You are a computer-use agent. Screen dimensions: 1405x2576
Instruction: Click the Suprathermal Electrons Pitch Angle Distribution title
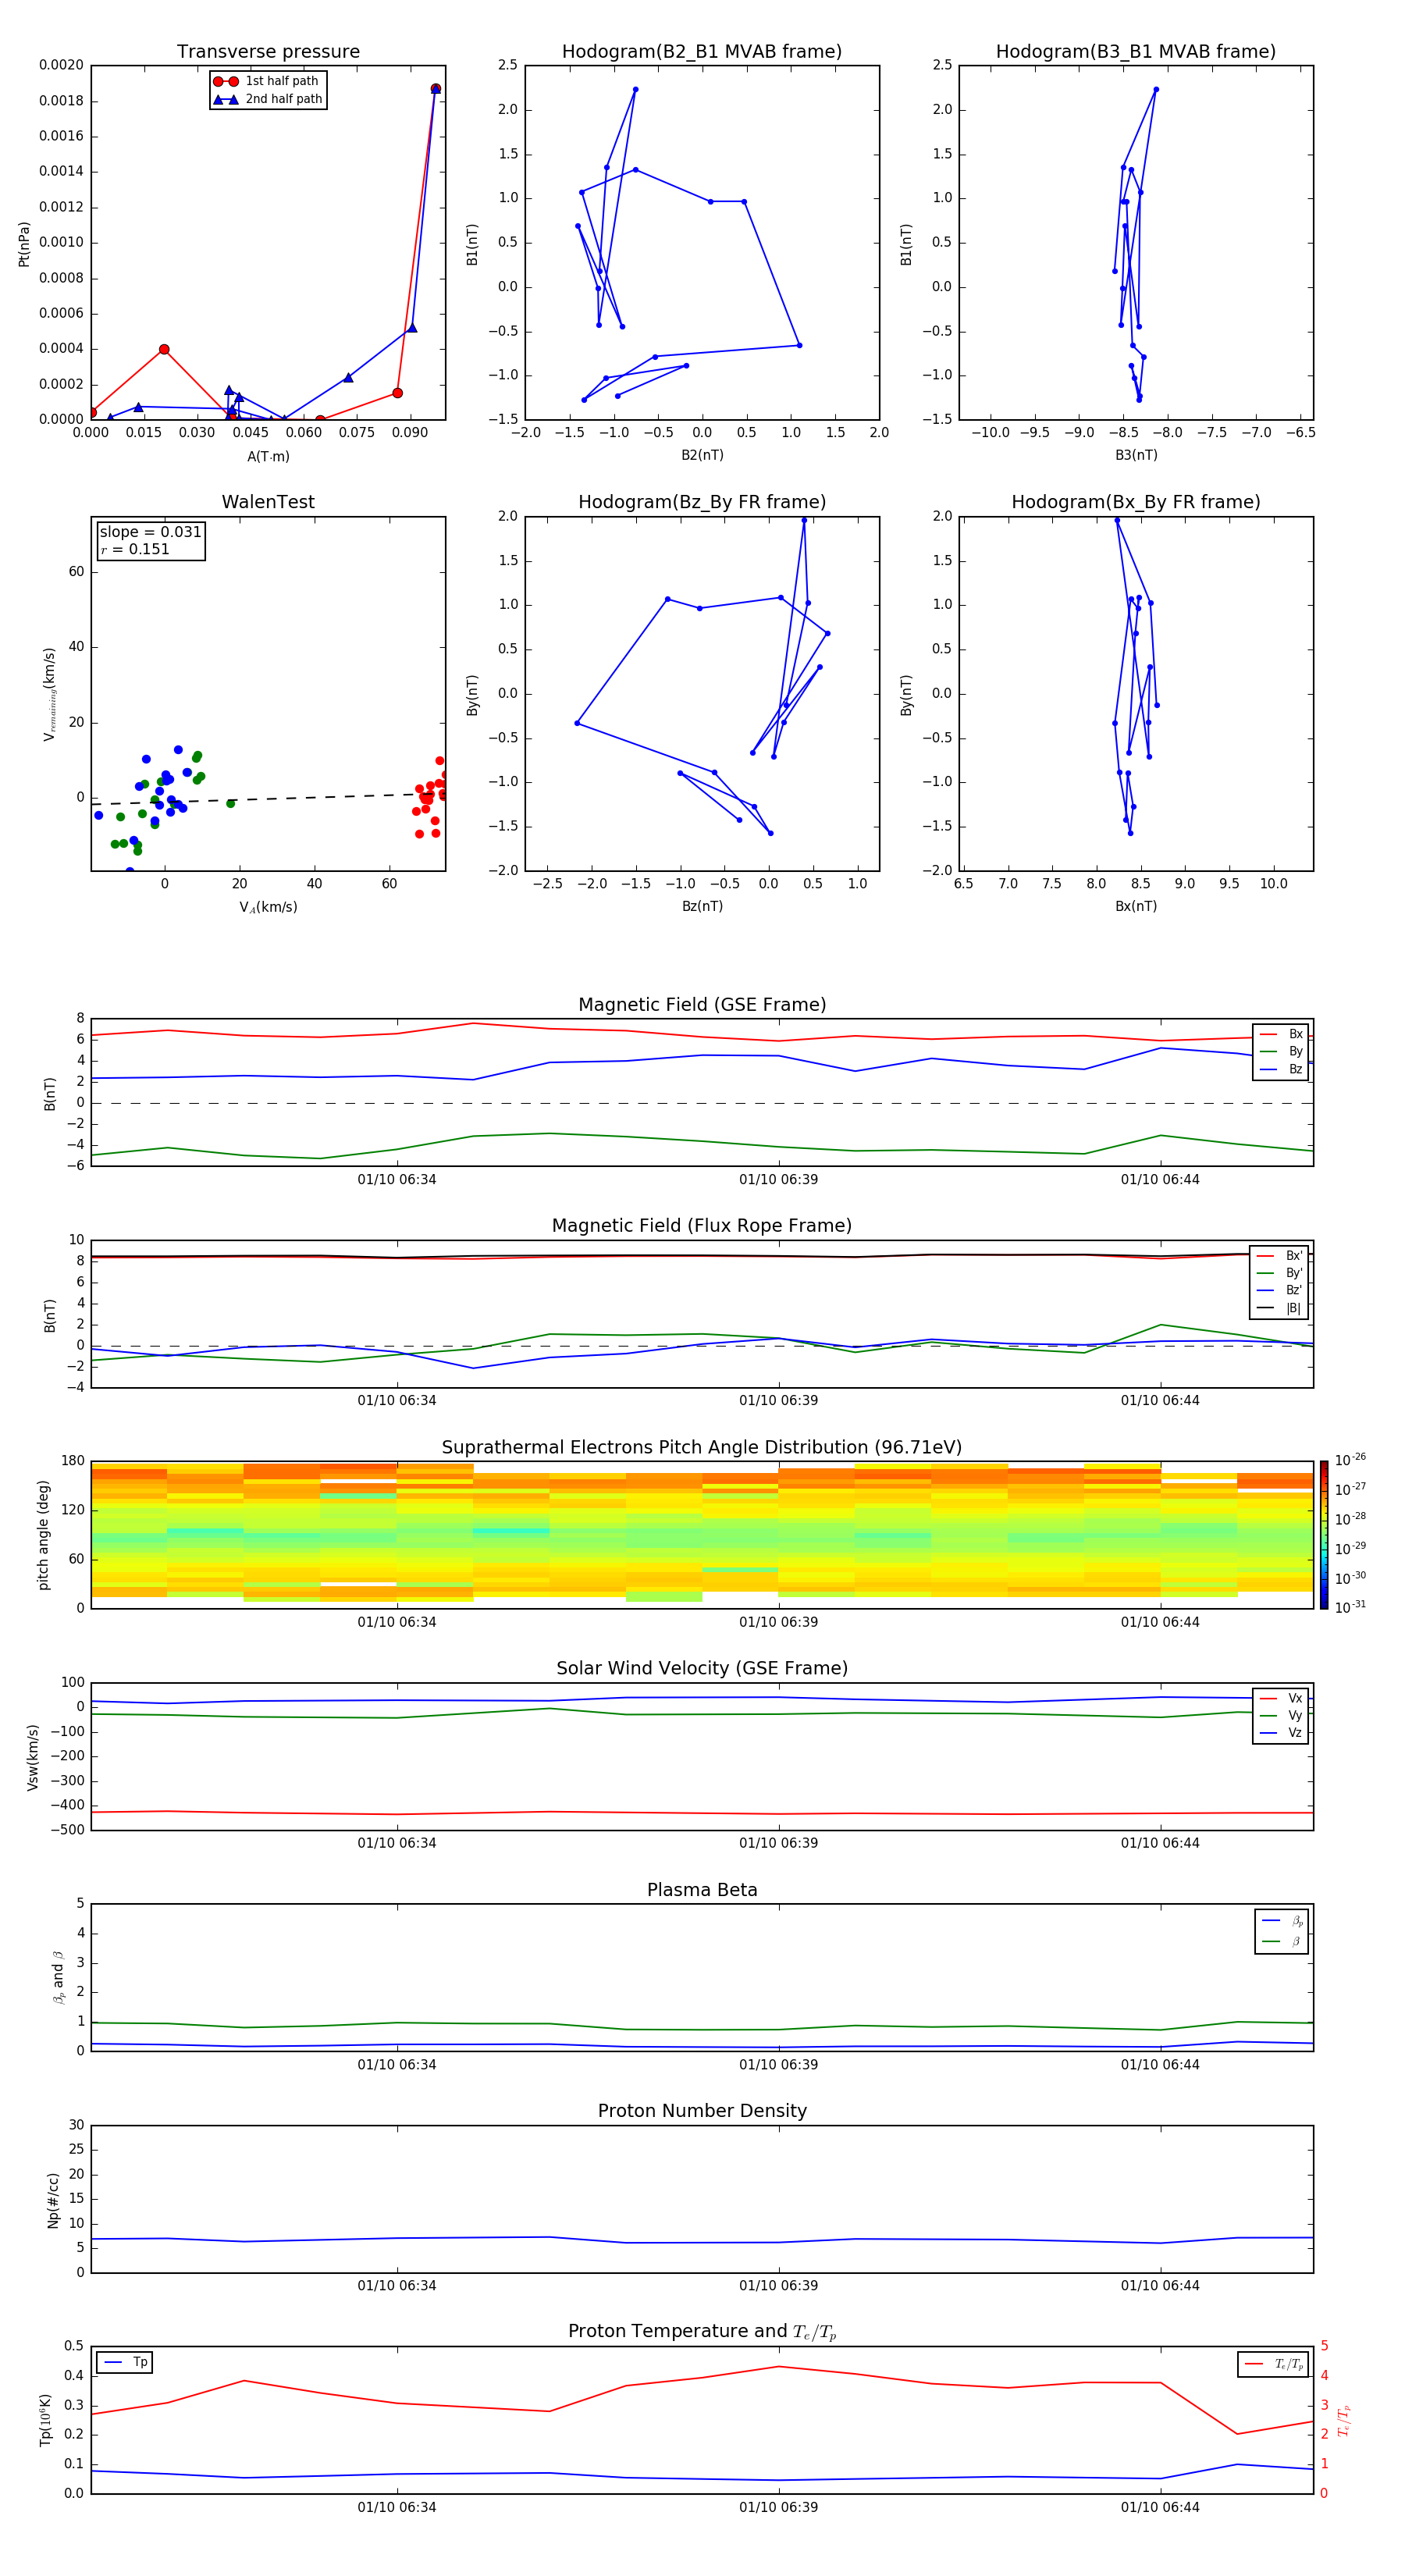(702, 1448)
